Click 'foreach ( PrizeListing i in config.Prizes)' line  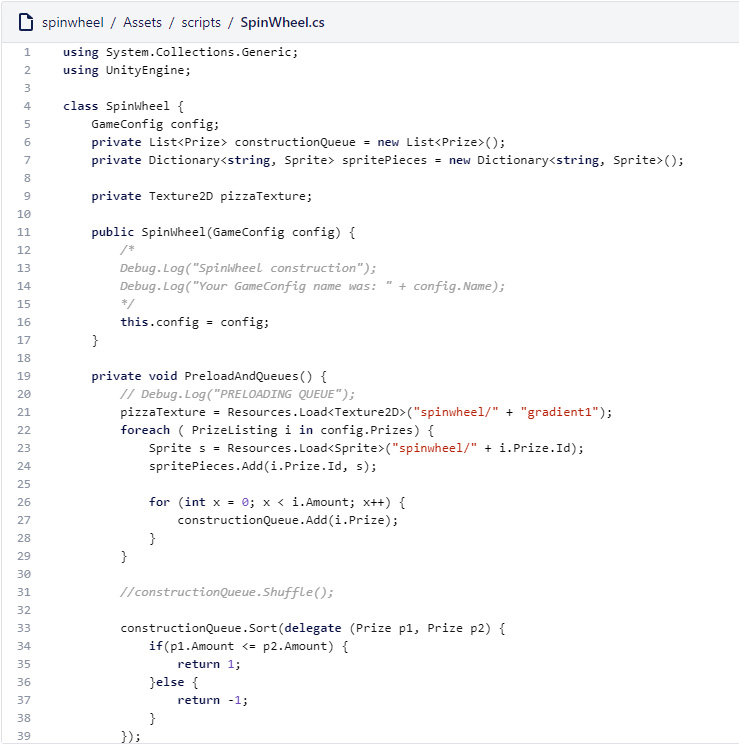[x=277, y=430]
